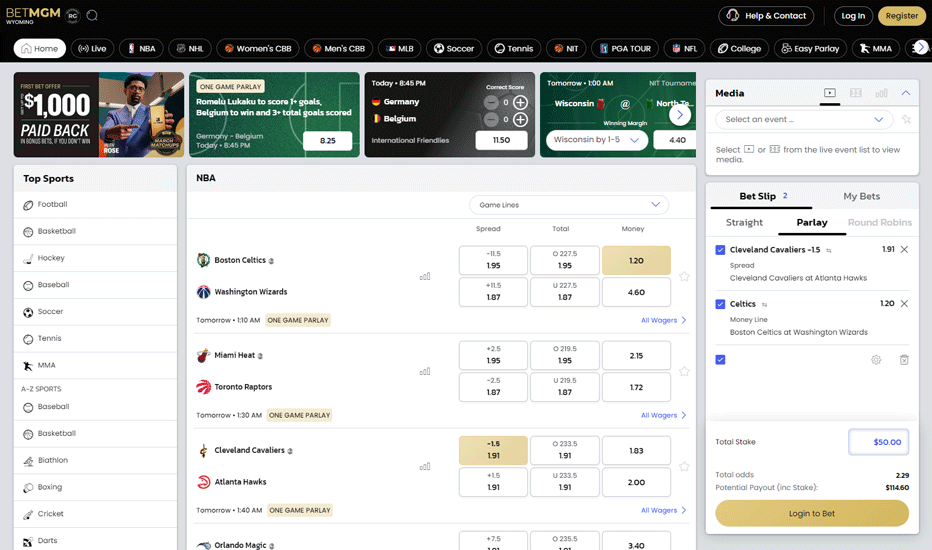Screen dimensions: 932x550
Task: Open PGA TOUR in nav bar
Action: 625,49
